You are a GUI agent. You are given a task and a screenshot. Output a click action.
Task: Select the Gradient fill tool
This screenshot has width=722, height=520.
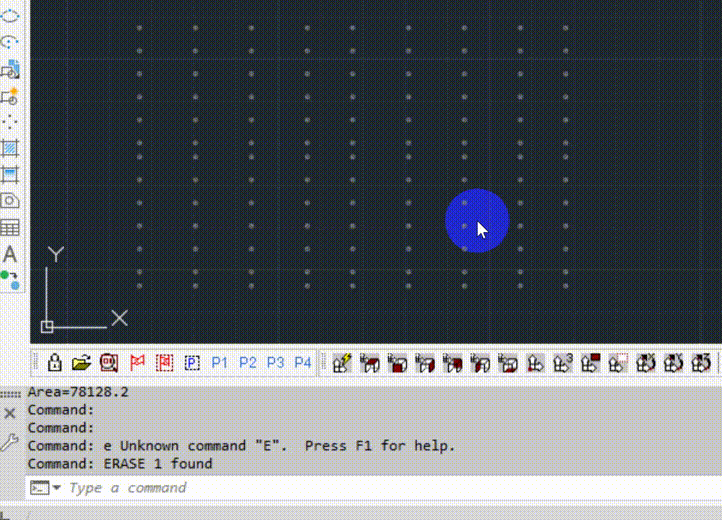pyautogui.click(x=10, y=175)
